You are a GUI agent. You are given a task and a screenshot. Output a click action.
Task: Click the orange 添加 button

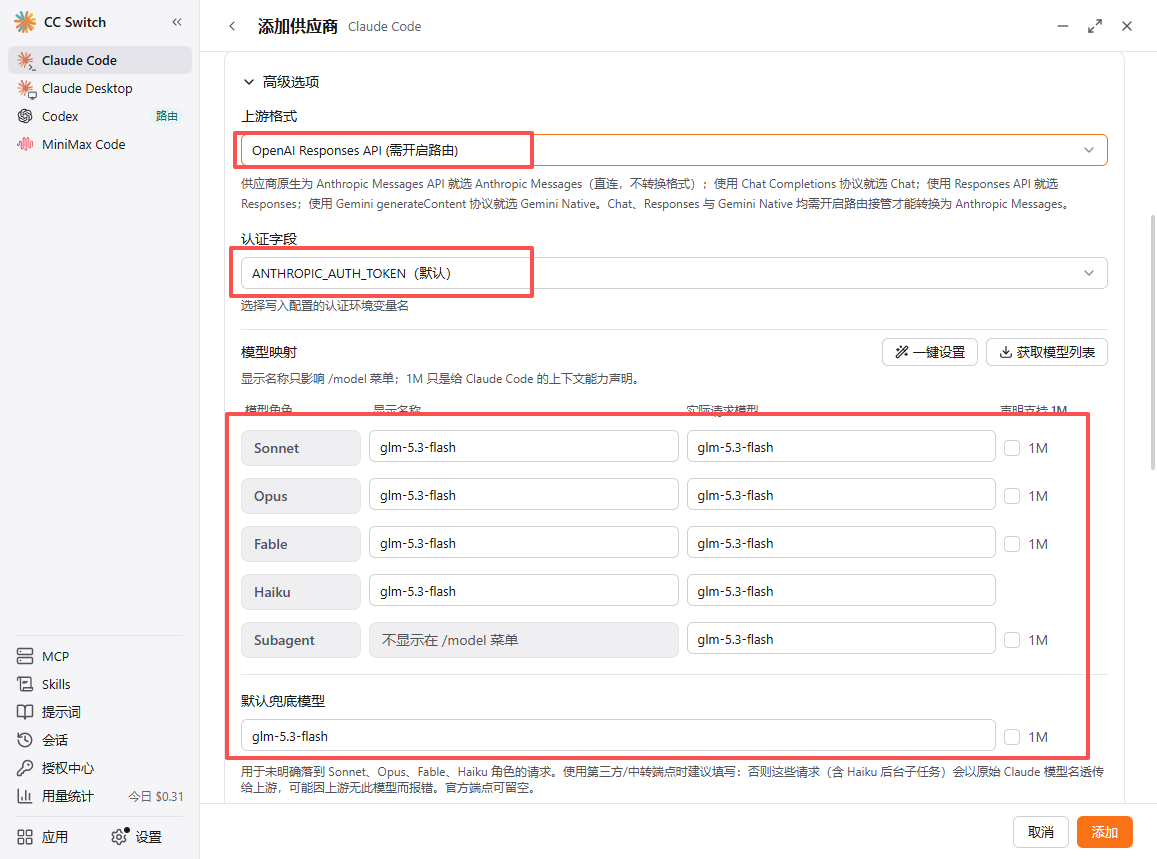click(1105, 832)
